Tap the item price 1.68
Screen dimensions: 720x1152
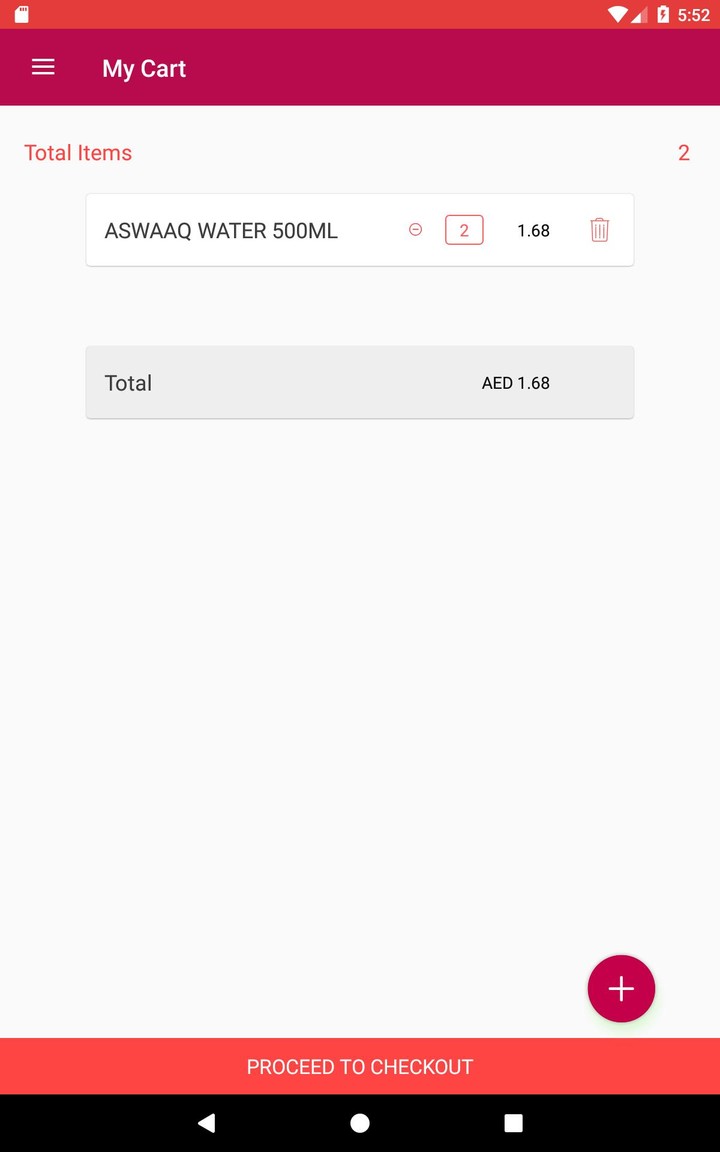coord(533,231)
